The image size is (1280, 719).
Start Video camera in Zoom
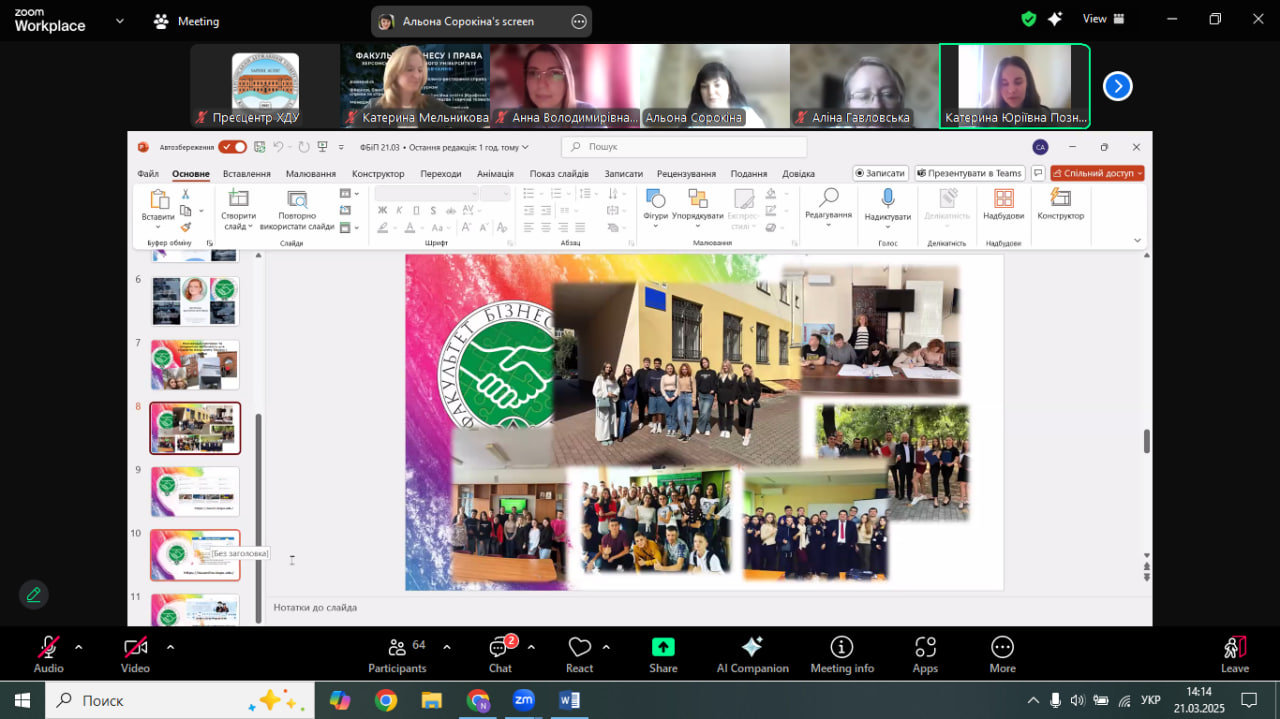pyautogui.click(x=135, y=647)
